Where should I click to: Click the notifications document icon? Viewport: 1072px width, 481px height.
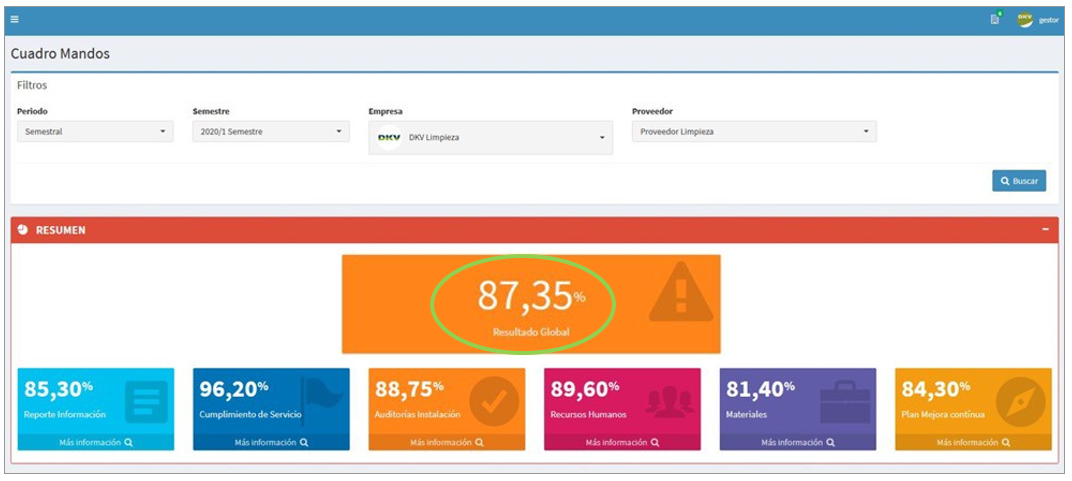coord(995,20)
